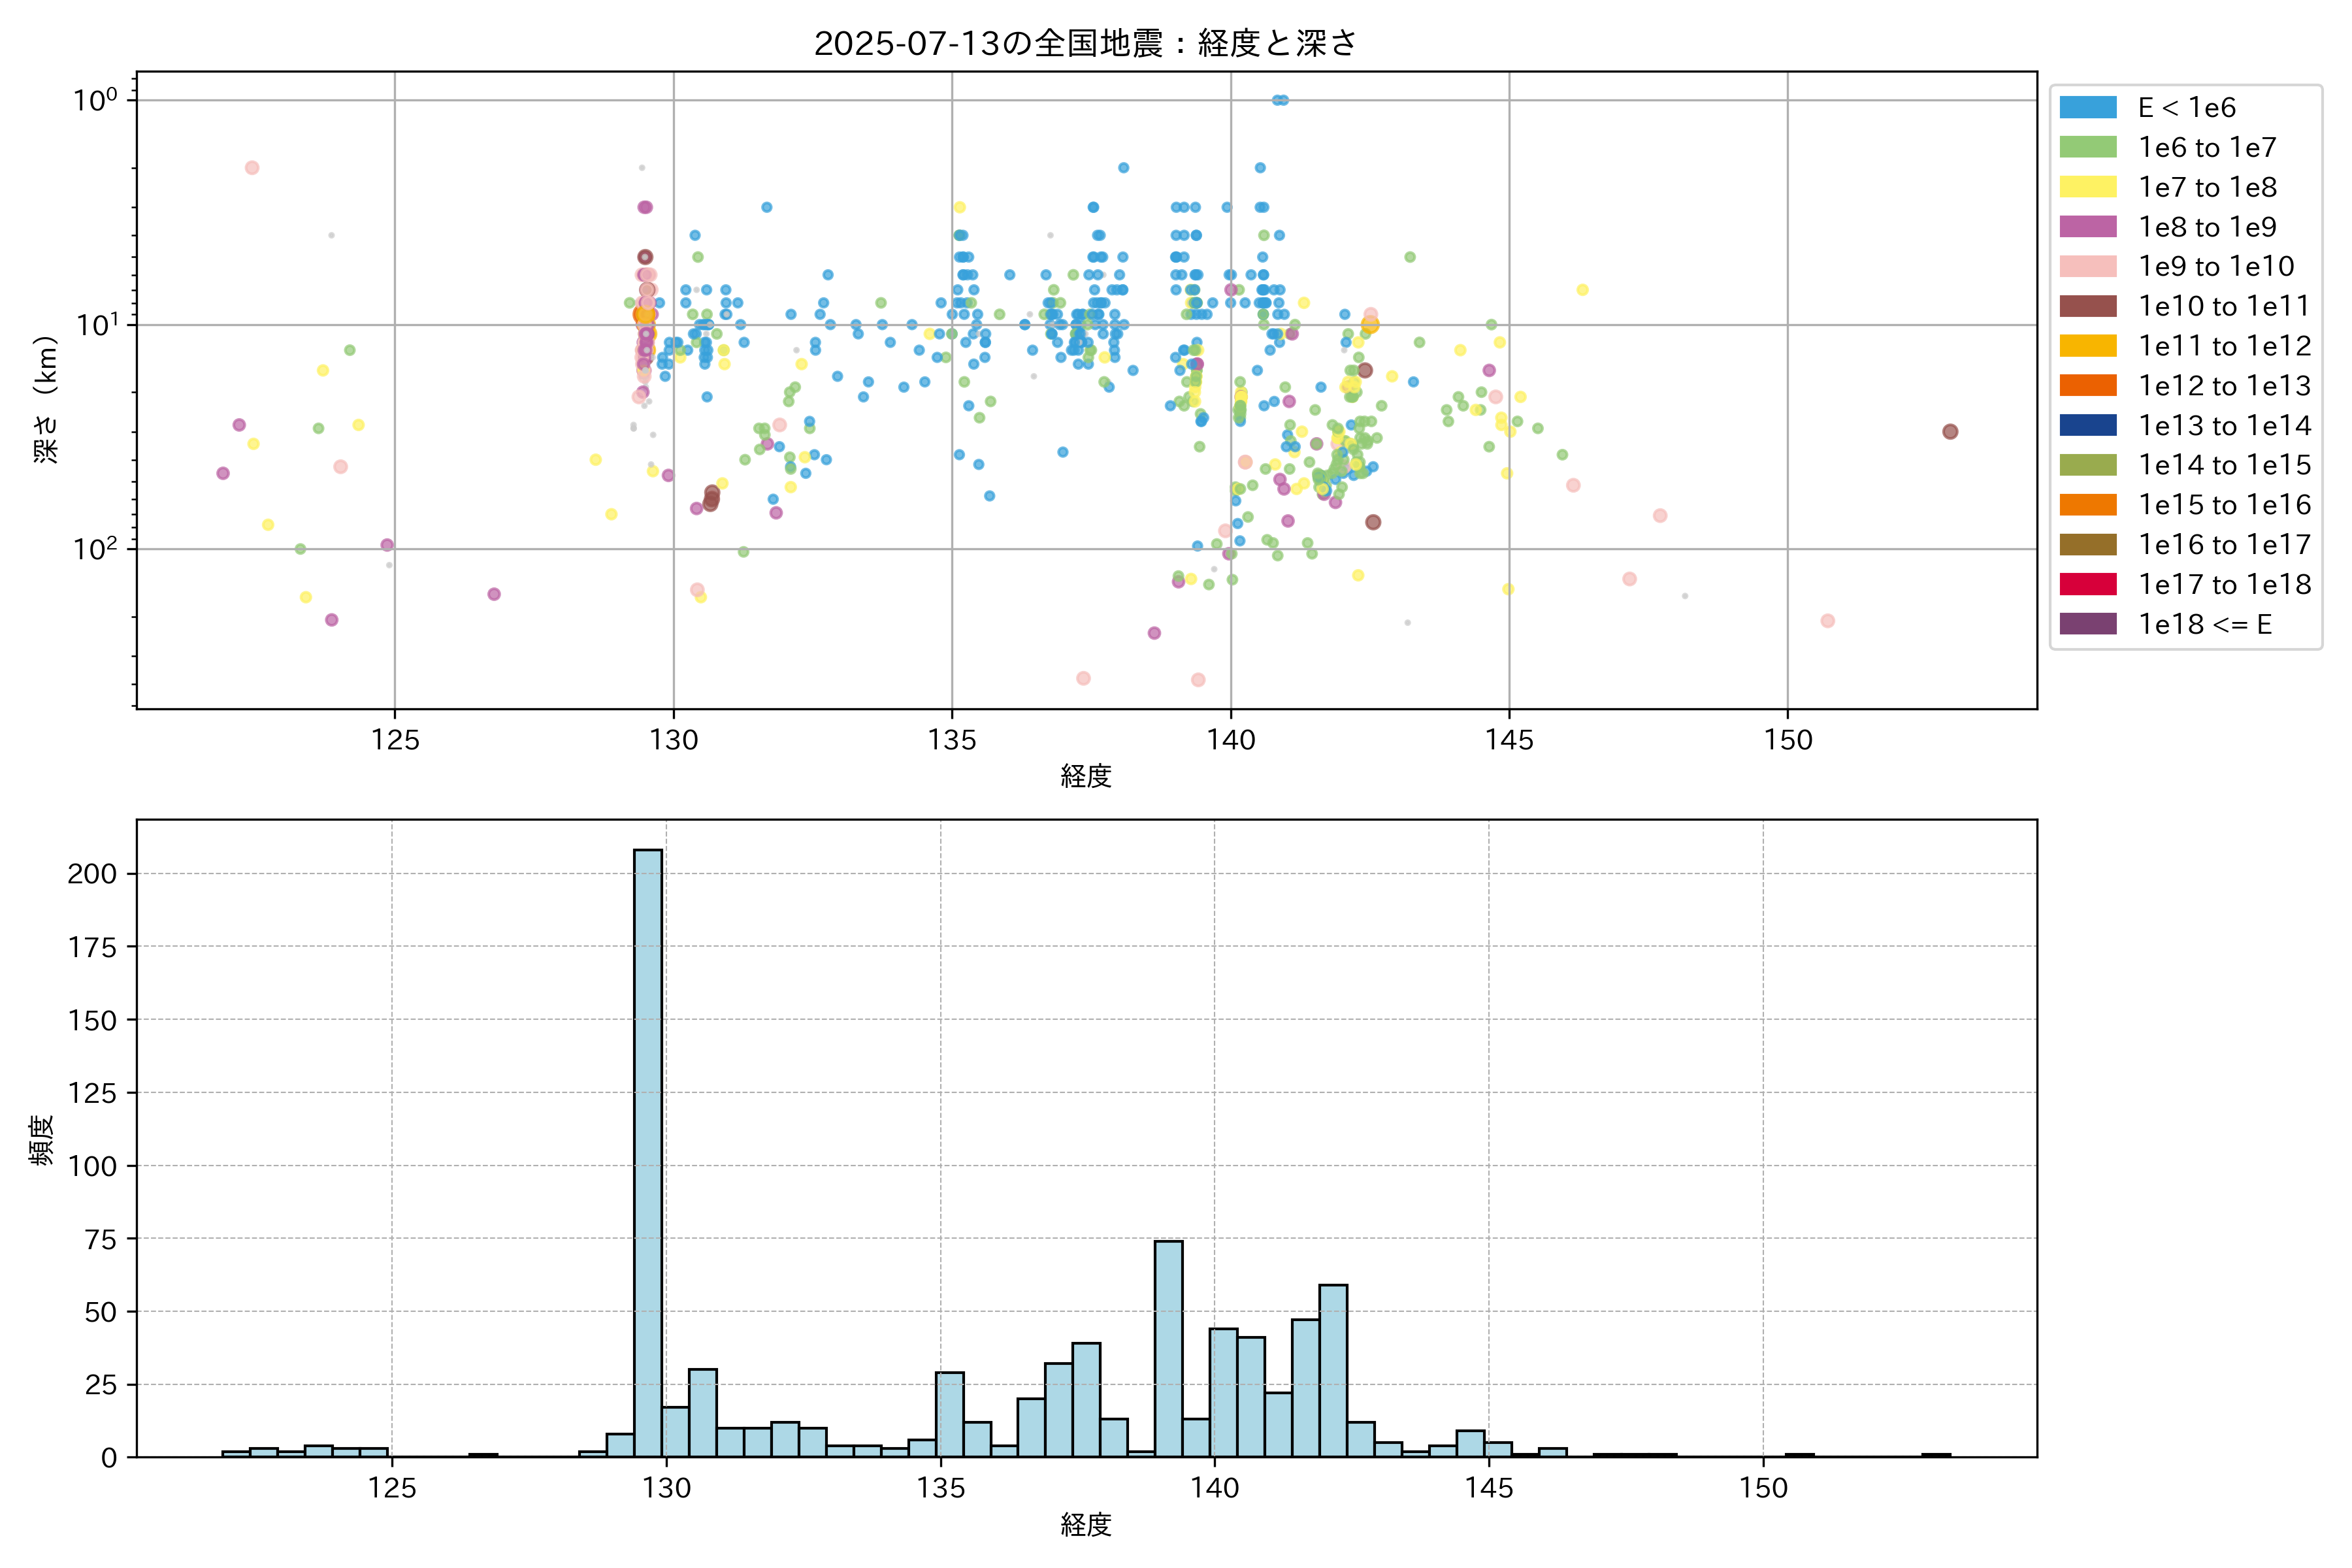Click the 200 tick label on histogram

click(92, 874)
